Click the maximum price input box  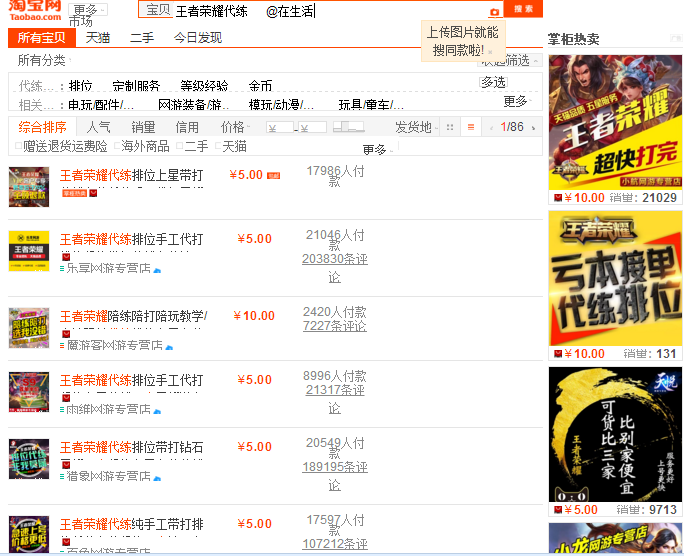(x=313, y=127)
